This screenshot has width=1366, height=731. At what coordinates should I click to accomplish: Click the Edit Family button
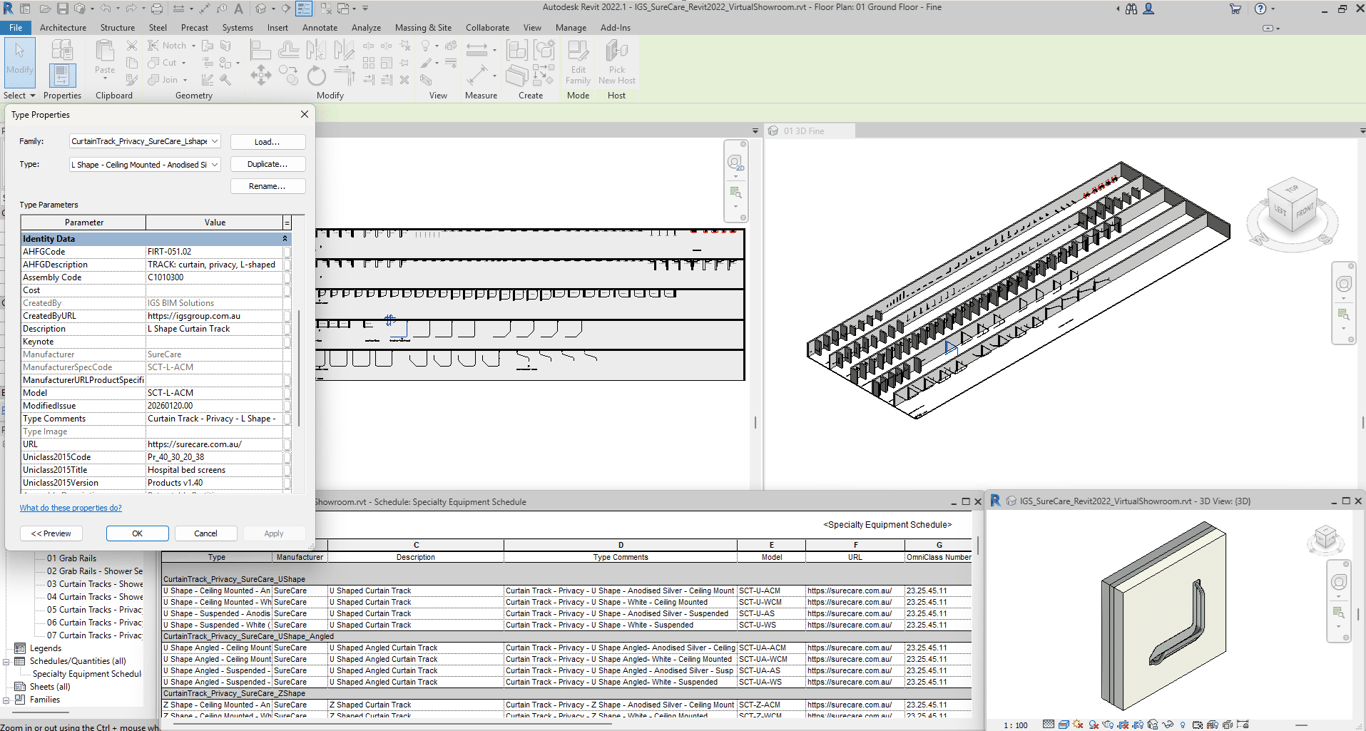(x=578, y=62)
